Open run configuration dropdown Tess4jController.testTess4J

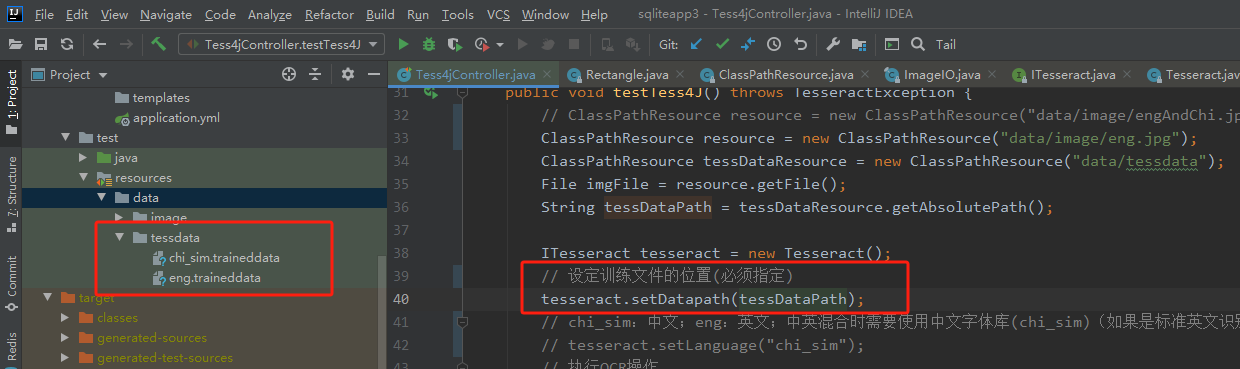281,44
